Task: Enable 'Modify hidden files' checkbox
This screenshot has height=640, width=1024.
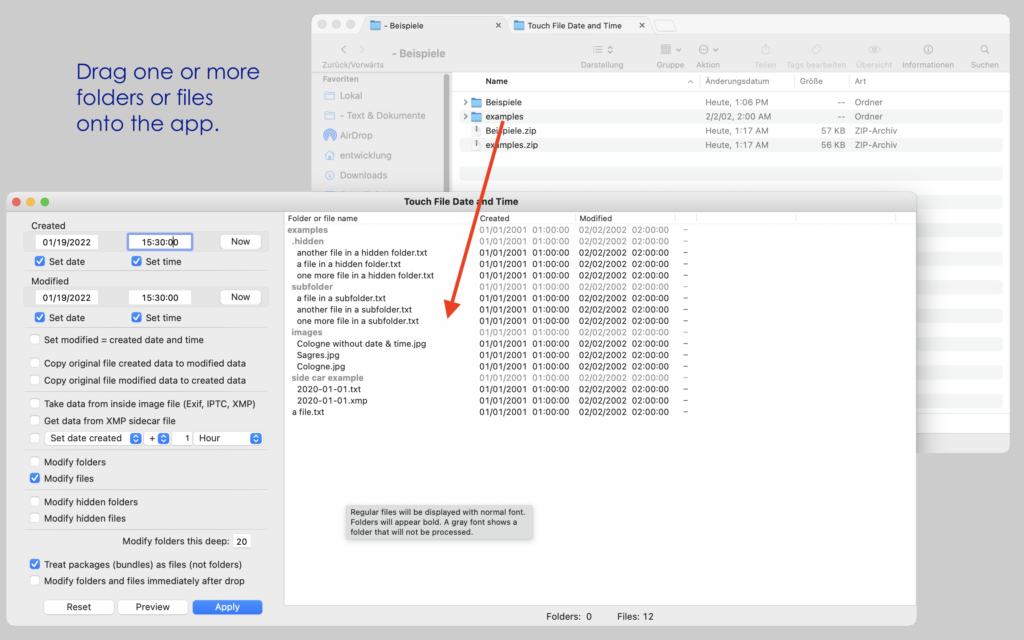Action: [35, 518]
